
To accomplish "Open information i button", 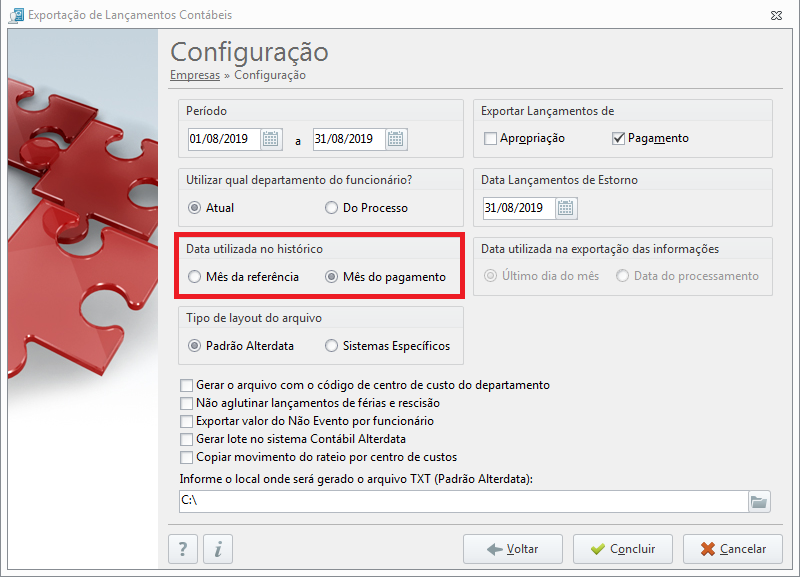I will 218,549.
